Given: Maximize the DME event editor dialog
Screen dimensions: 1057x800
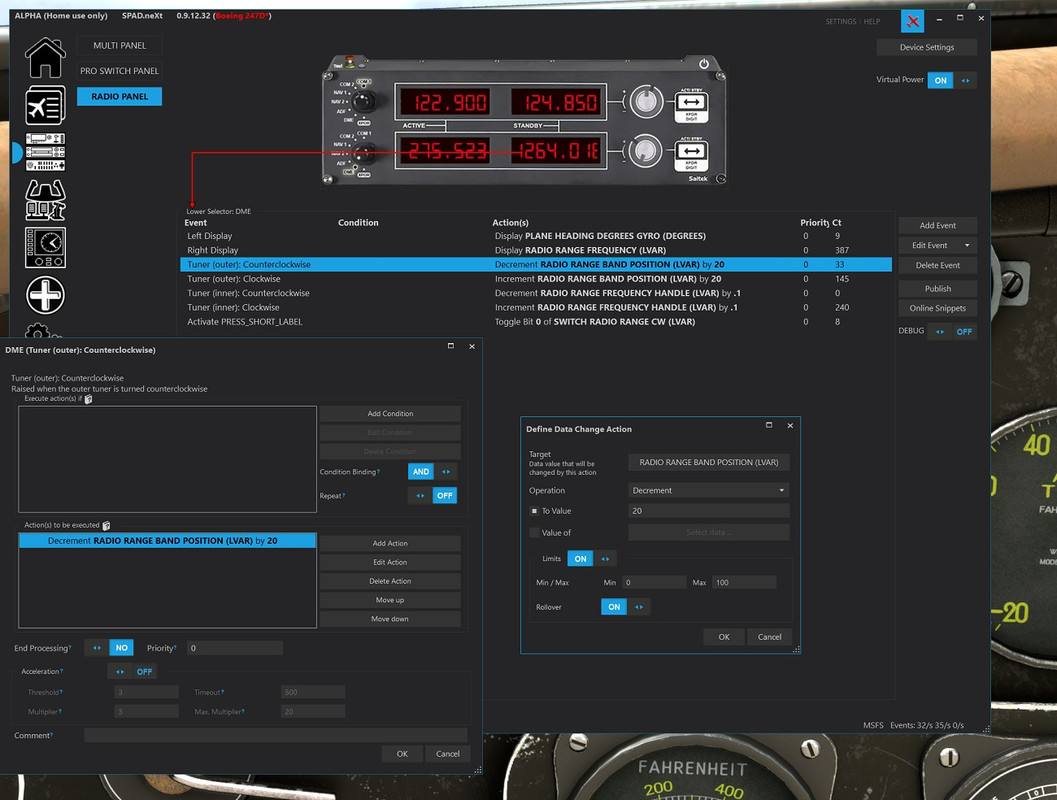Looking at the screenshot, I should [451, 346].
